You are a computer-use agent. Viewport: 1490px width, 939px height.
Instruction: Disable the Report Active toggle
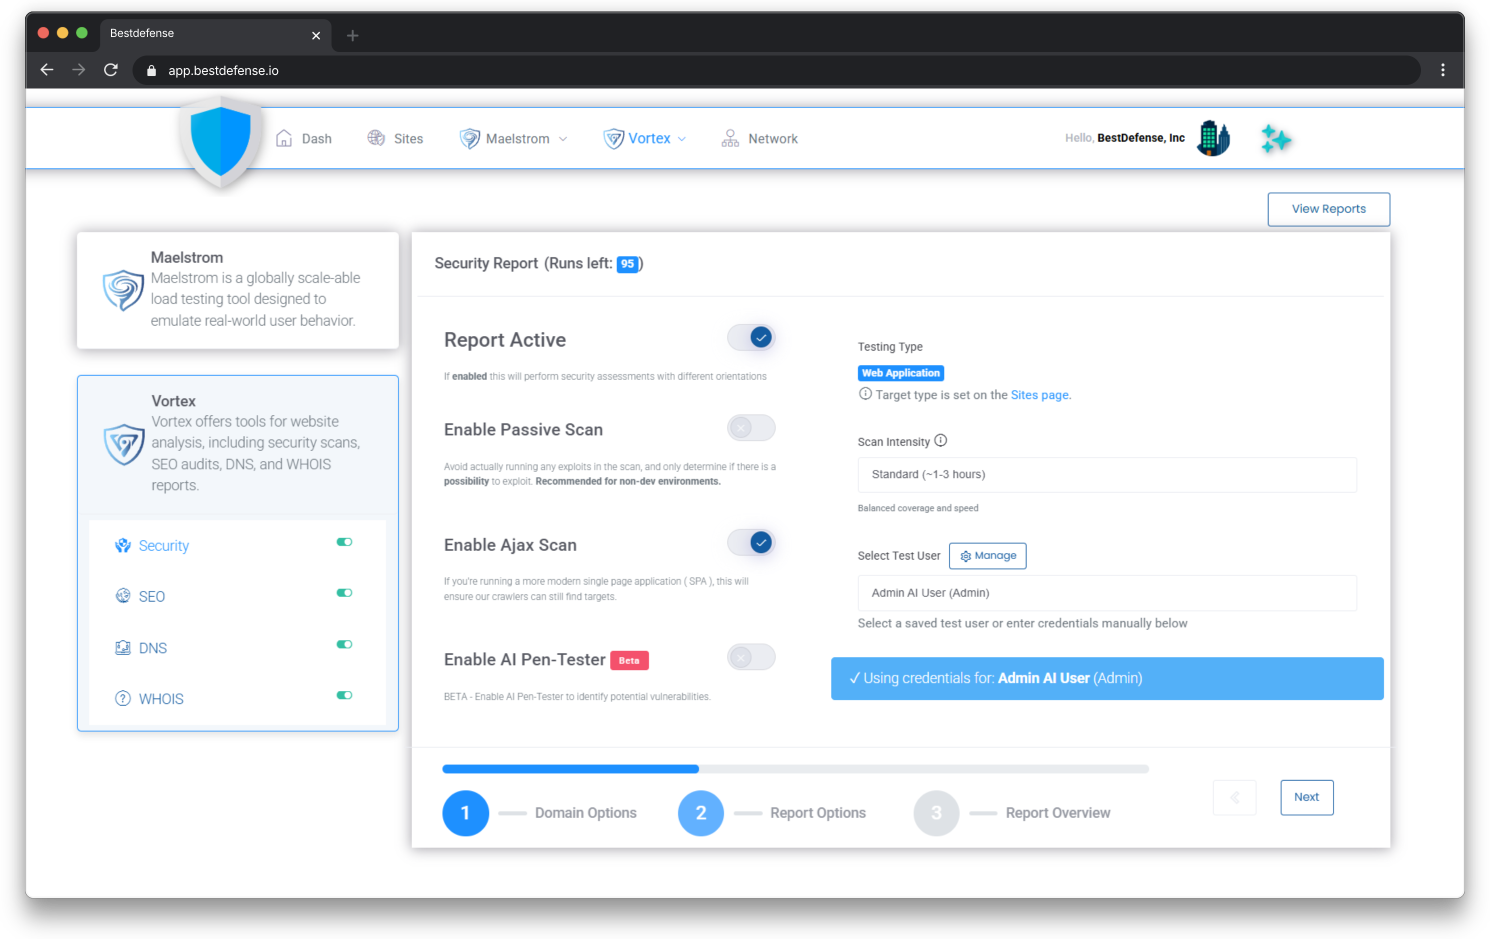(x=751, y=337)
